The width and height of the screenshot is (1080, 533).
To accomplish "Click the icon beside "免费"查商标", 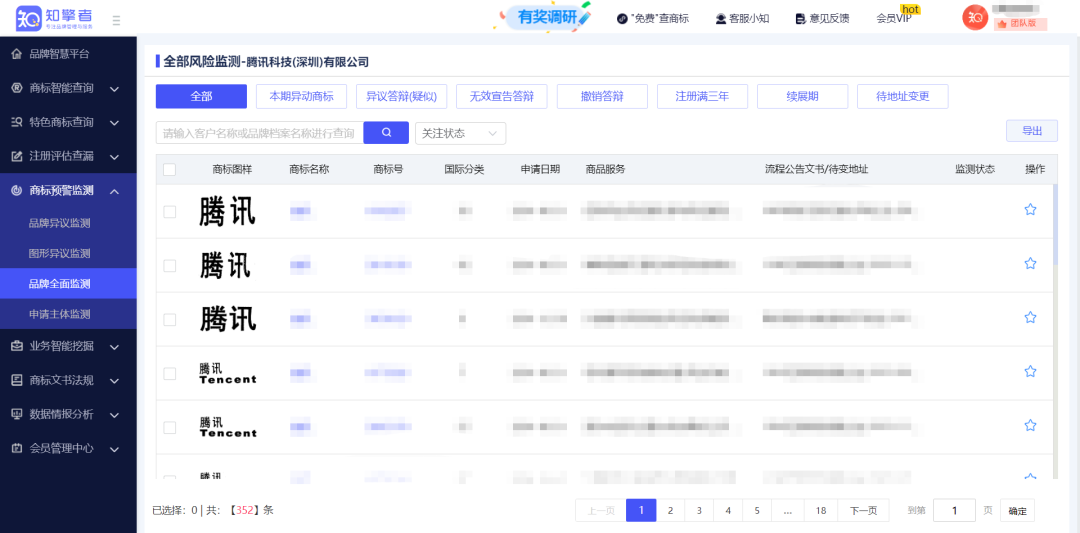I will 621,19.
